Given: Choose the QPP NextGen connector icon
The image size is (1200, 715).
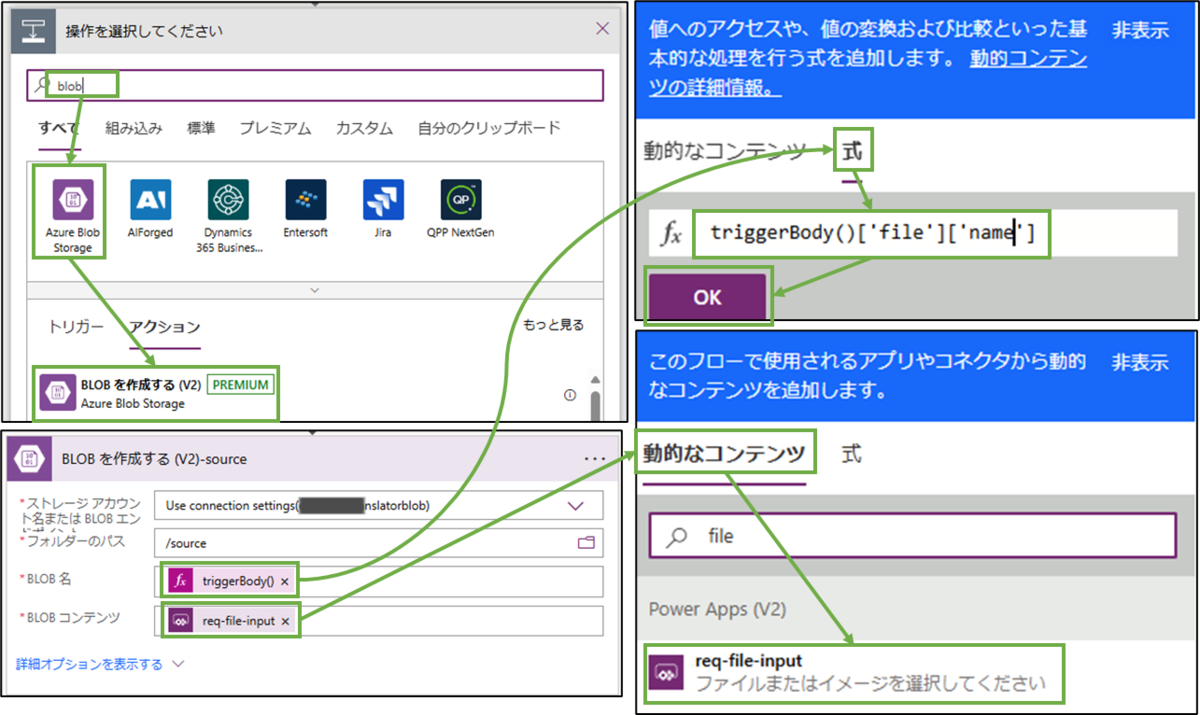Looking at the screenshot, I should pyautogui.click(x=461, y=199).
